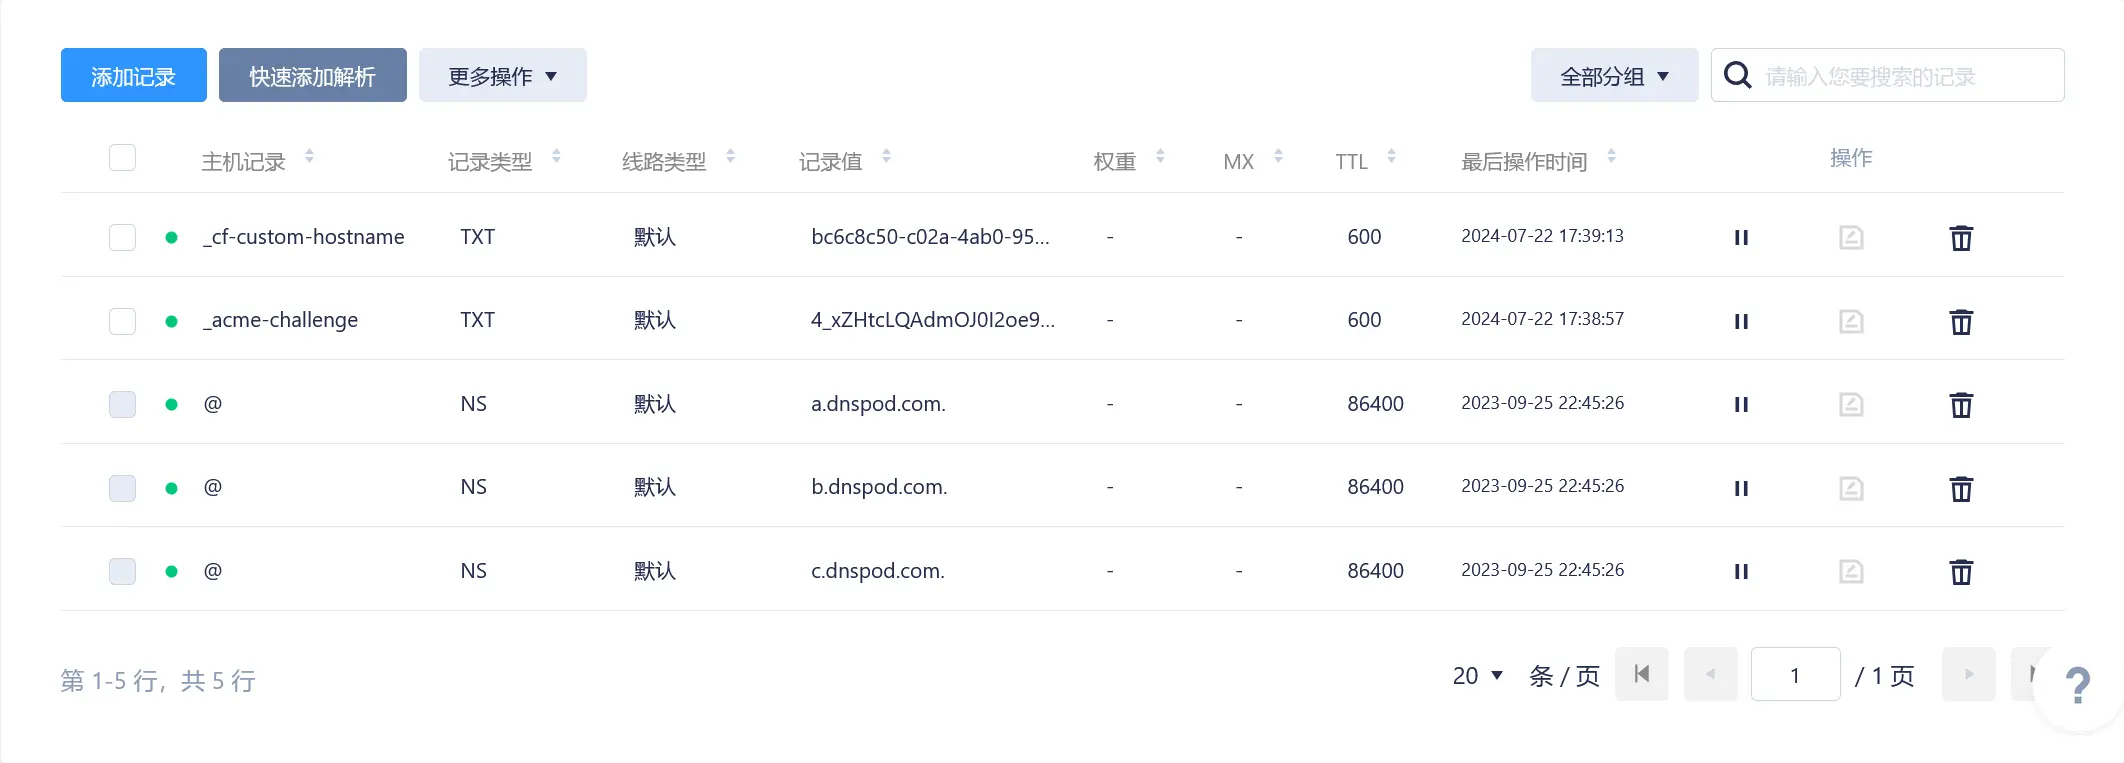Sort by 主机记录 column

click(x=309, y=156)
